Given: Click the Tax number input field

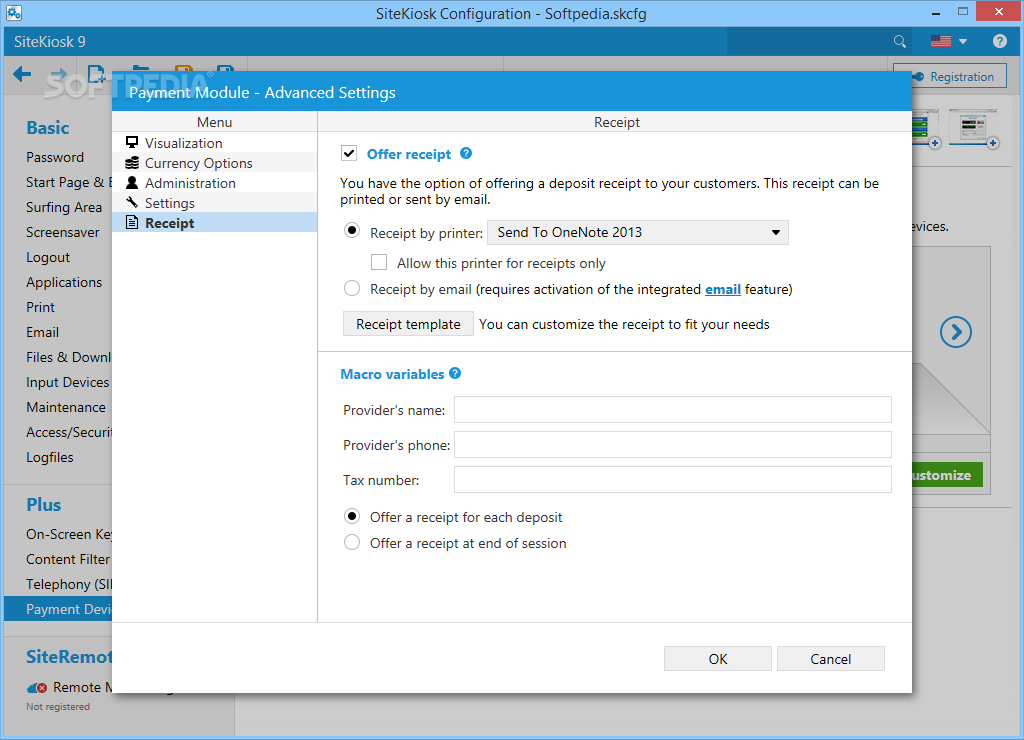Looking at the screenshot, I should point(673,480).
